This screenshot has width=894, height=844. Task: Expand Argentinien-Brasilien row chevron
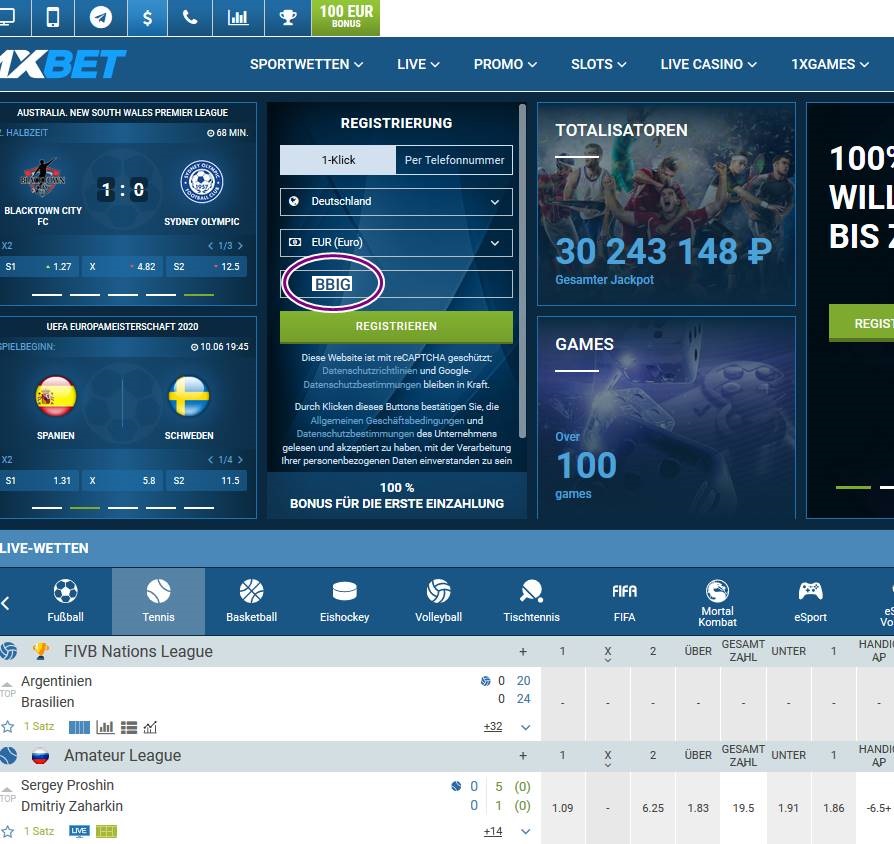(526, 728)
